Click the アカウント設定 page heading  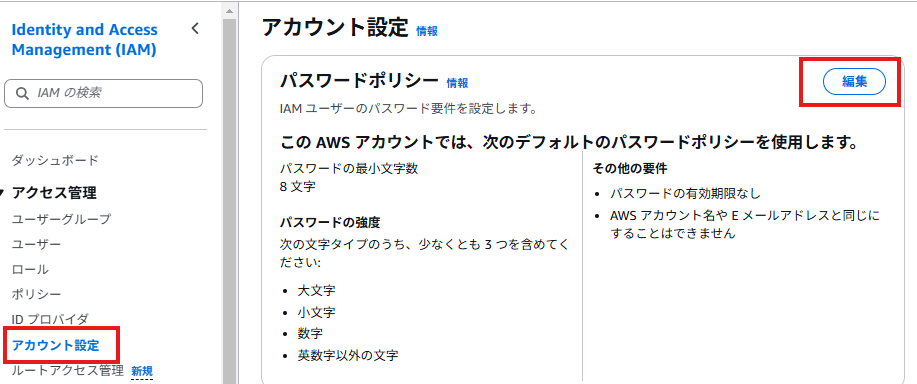(x=335, y=27)
